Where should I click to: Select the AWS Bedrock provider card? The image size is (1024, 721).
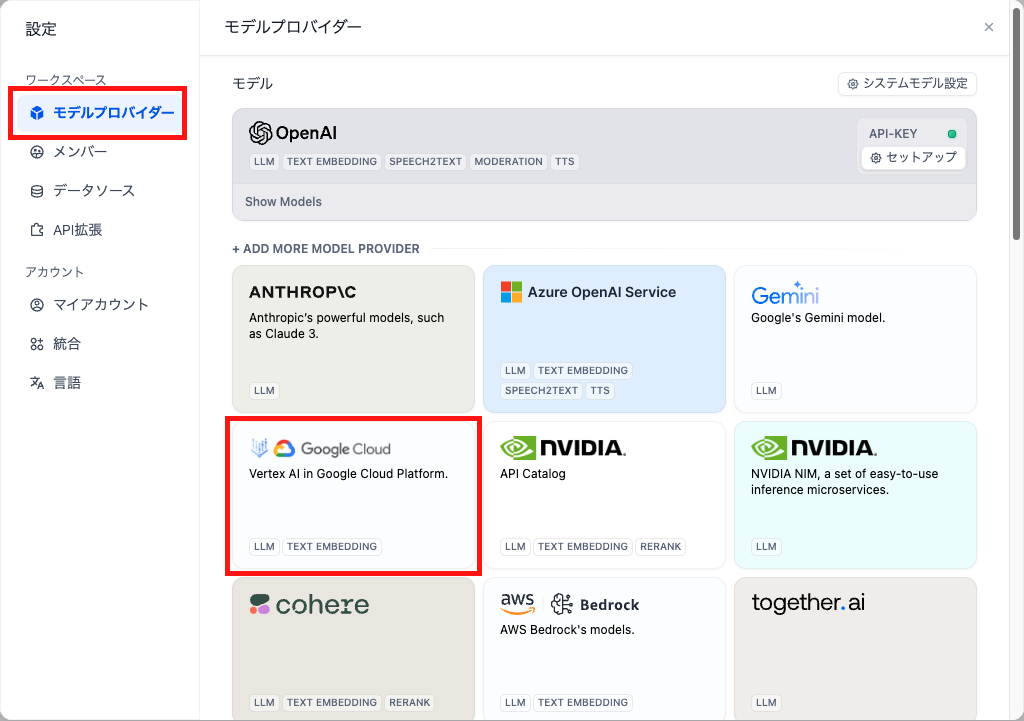pos(604,649)
